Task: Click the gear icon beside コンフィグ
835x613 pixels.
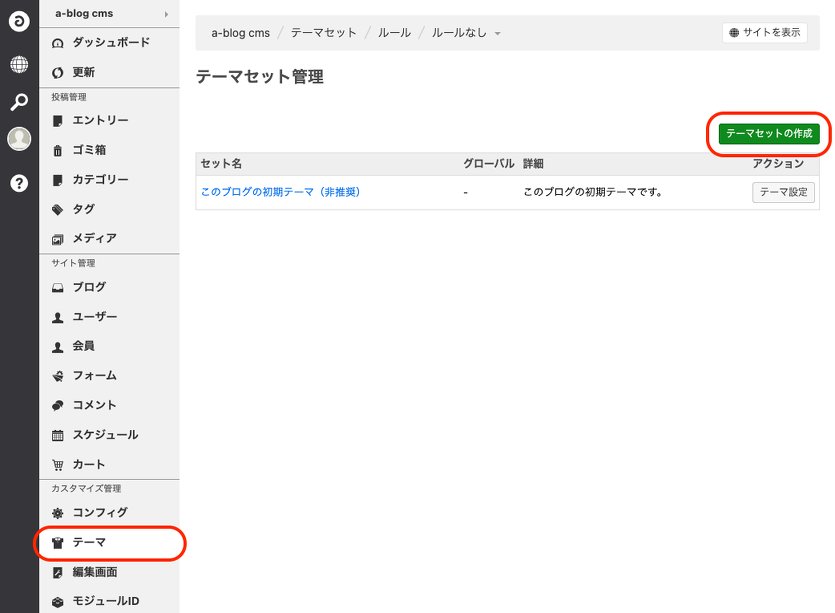Action: point(58,513)
